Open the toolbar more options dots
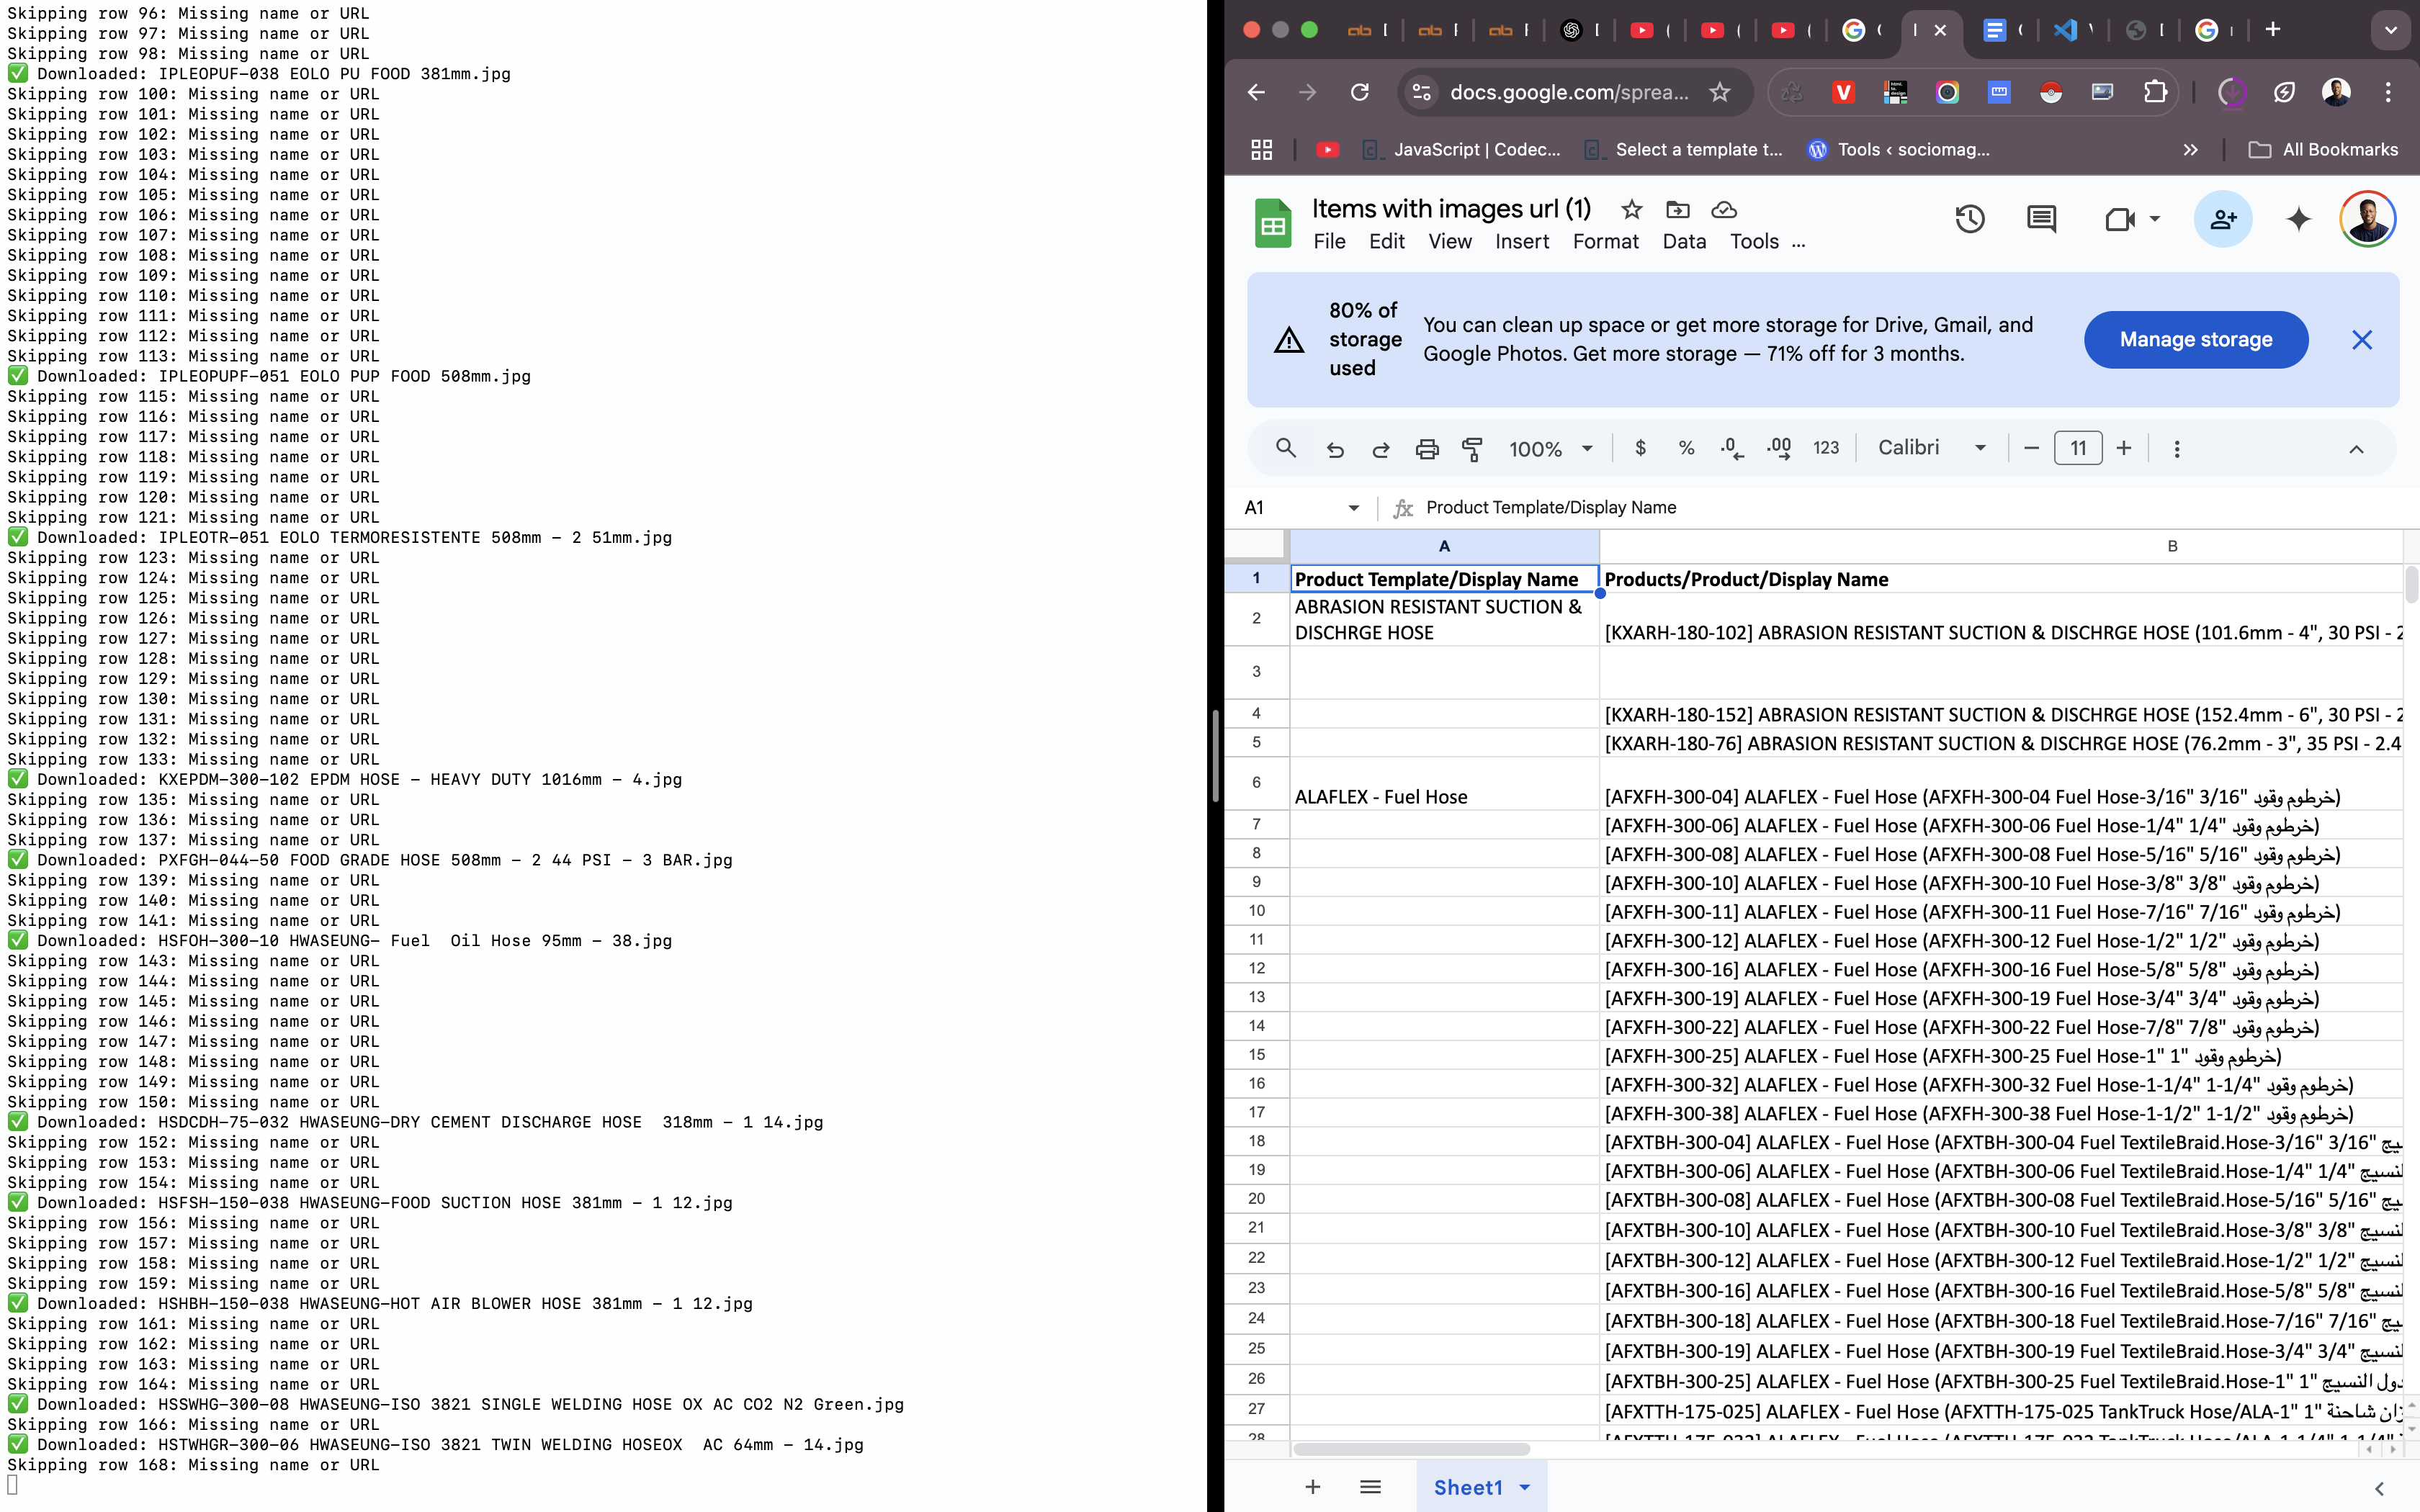 2177,449
